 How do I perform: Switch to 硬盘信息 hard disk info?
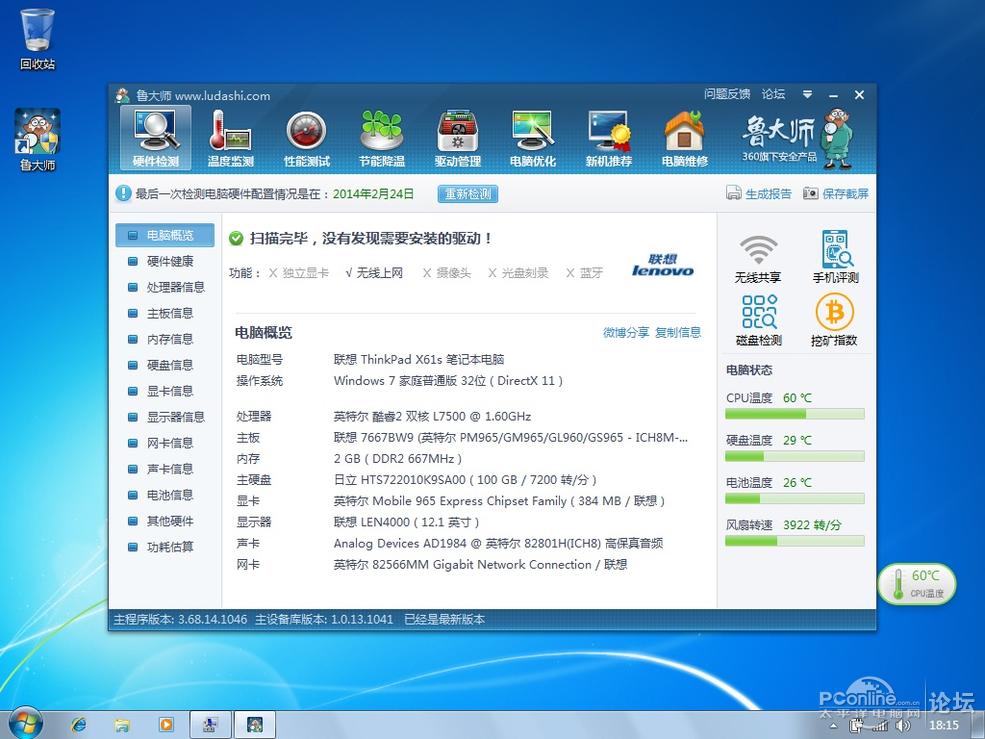pyautogui.click(x=165, y=365)
